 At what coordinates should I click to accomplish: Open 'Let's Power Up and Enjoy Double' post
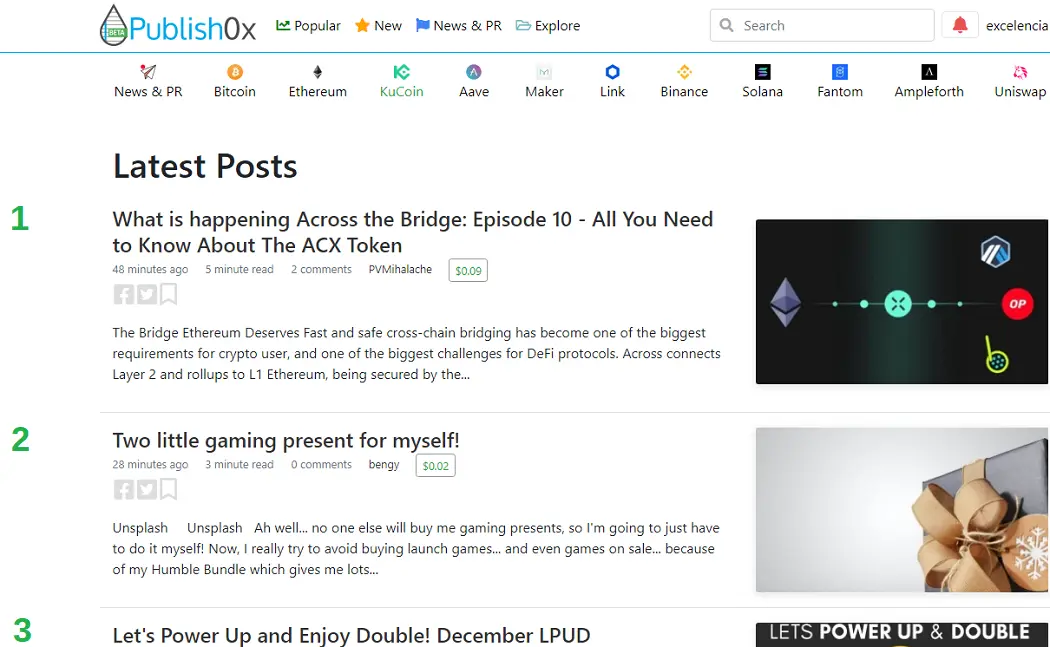click(x=352, y=635)
